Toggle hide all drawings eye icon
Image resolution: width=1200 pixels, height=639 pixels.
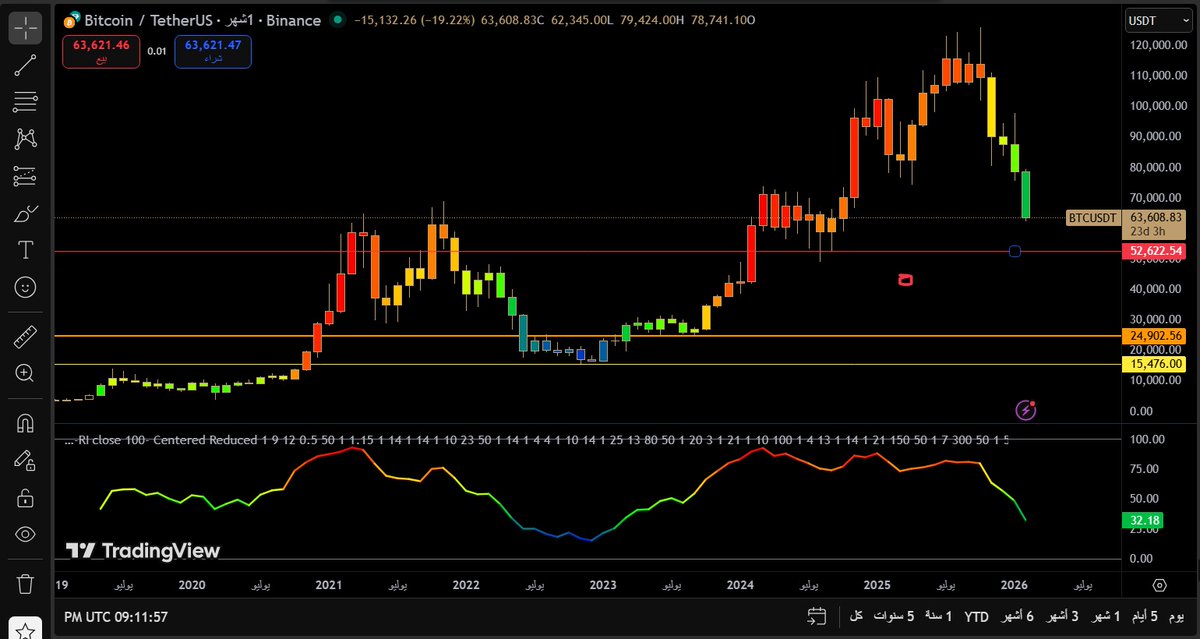pyautogui.click(x=25, y=534)
